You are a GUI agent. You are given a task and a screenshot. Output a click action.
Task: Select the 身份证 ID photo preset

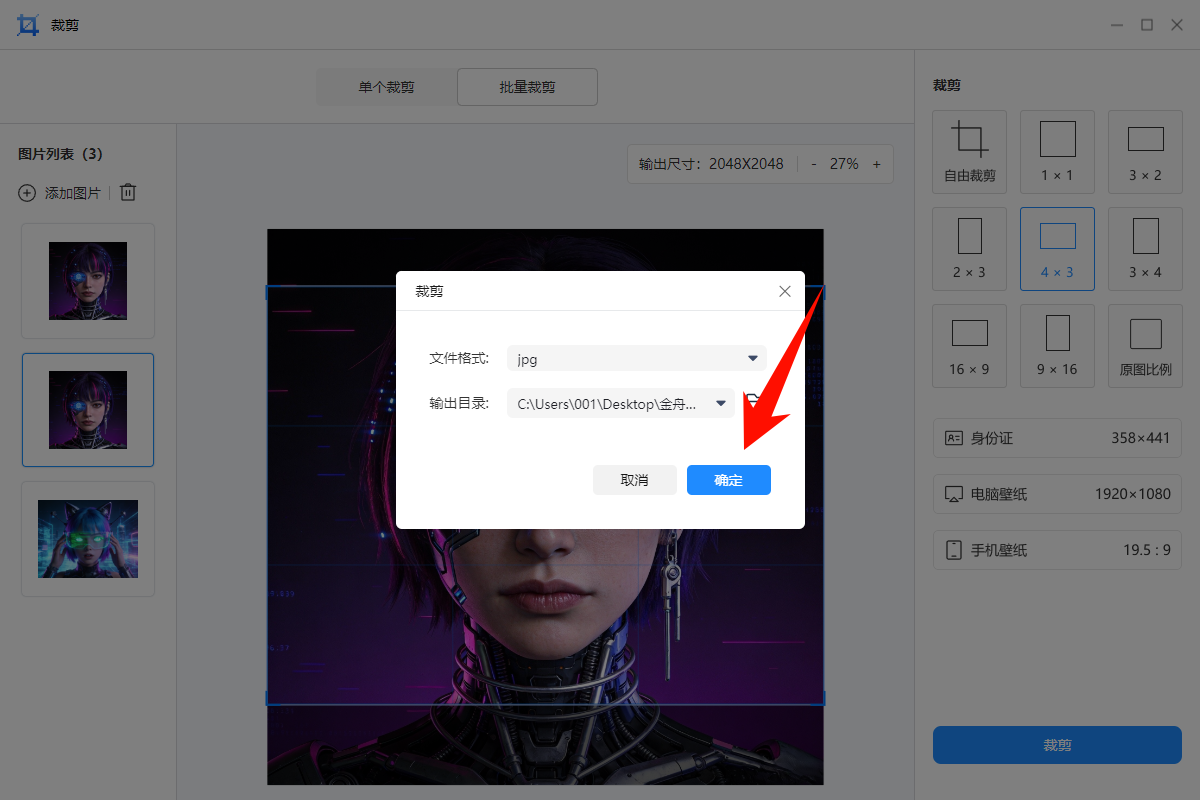click(x=1057, y=438)
